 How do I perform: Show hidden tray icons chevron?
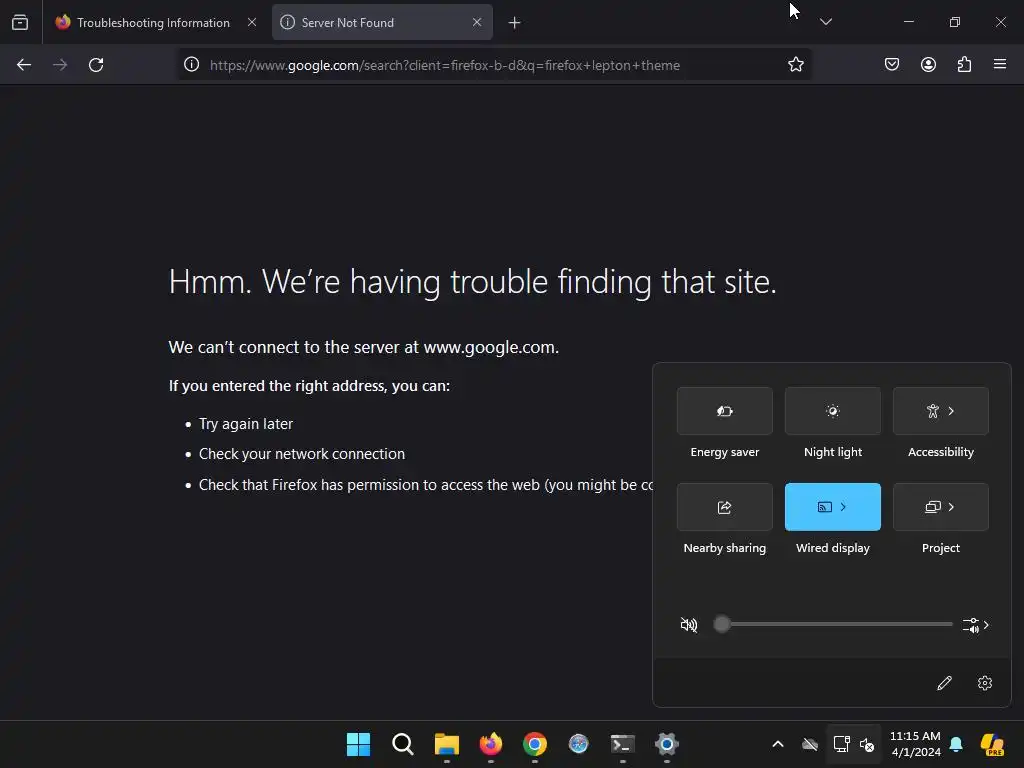coord(778,744)
